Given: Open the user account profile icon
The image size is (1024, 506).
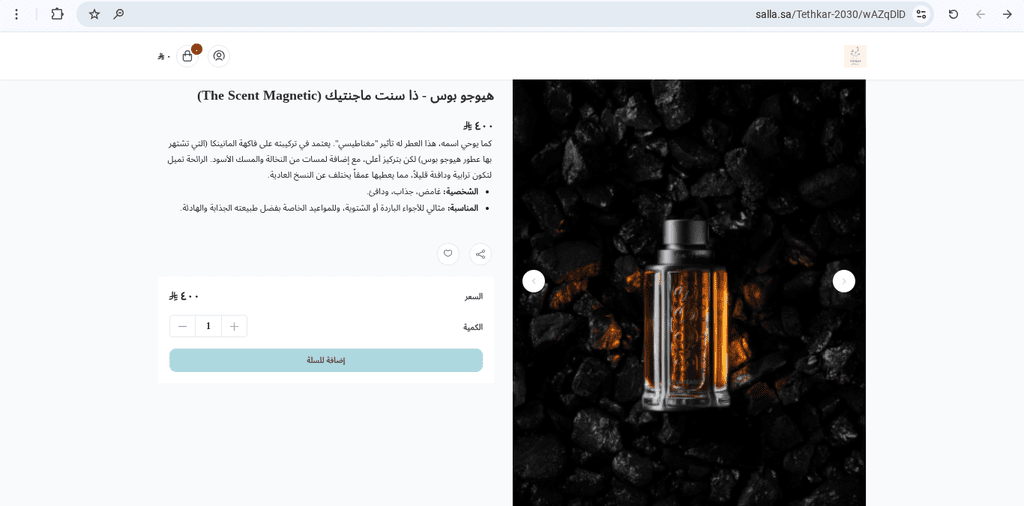Looking at the screenshot, I should coord(219,56).
